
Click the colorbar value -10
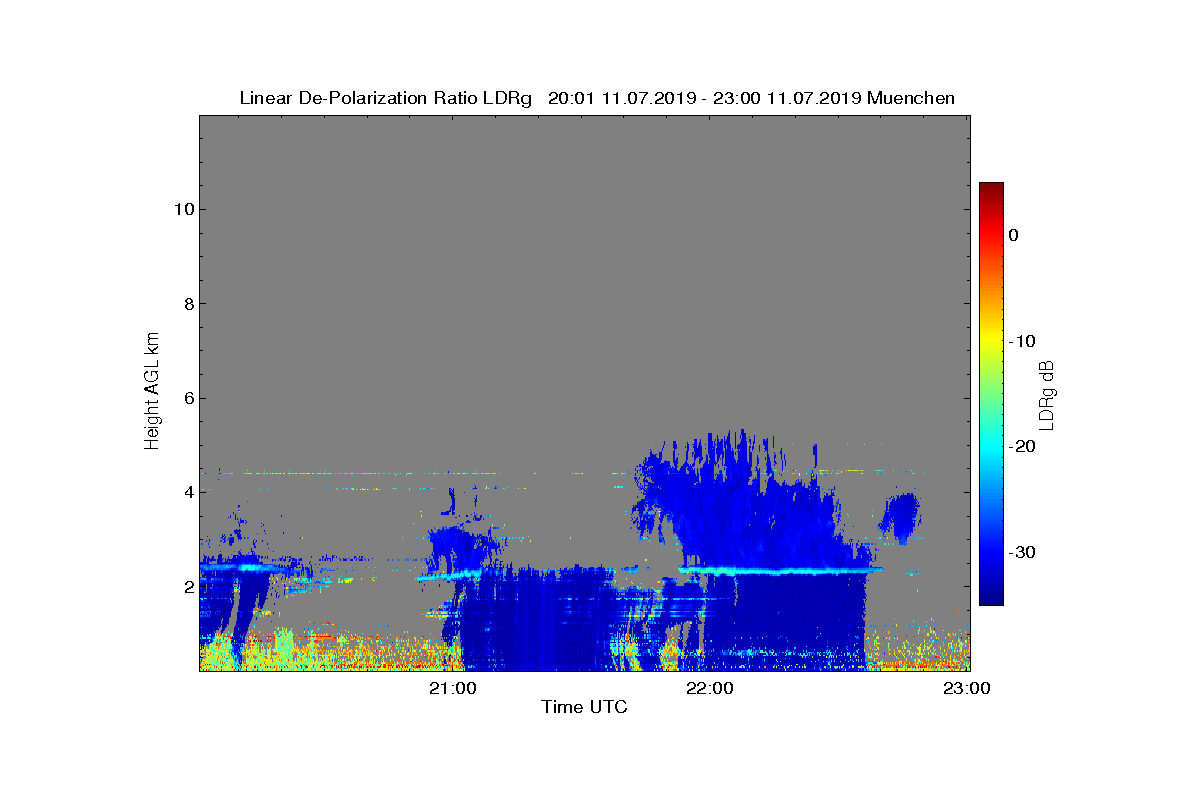point(1022,341)
